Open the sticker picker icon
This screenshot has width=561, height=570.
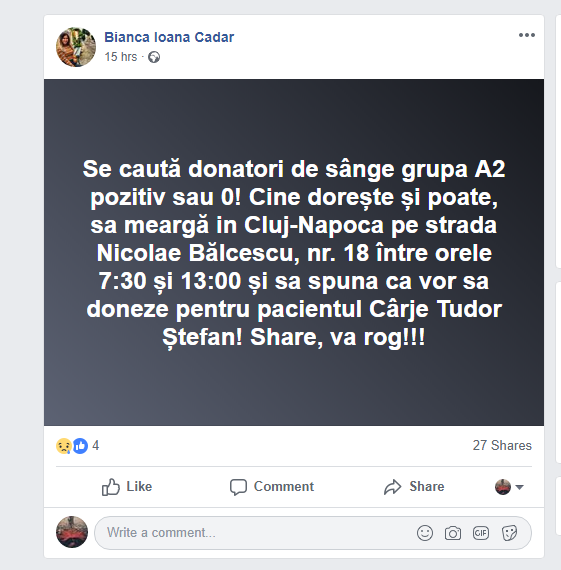[509, 533]
